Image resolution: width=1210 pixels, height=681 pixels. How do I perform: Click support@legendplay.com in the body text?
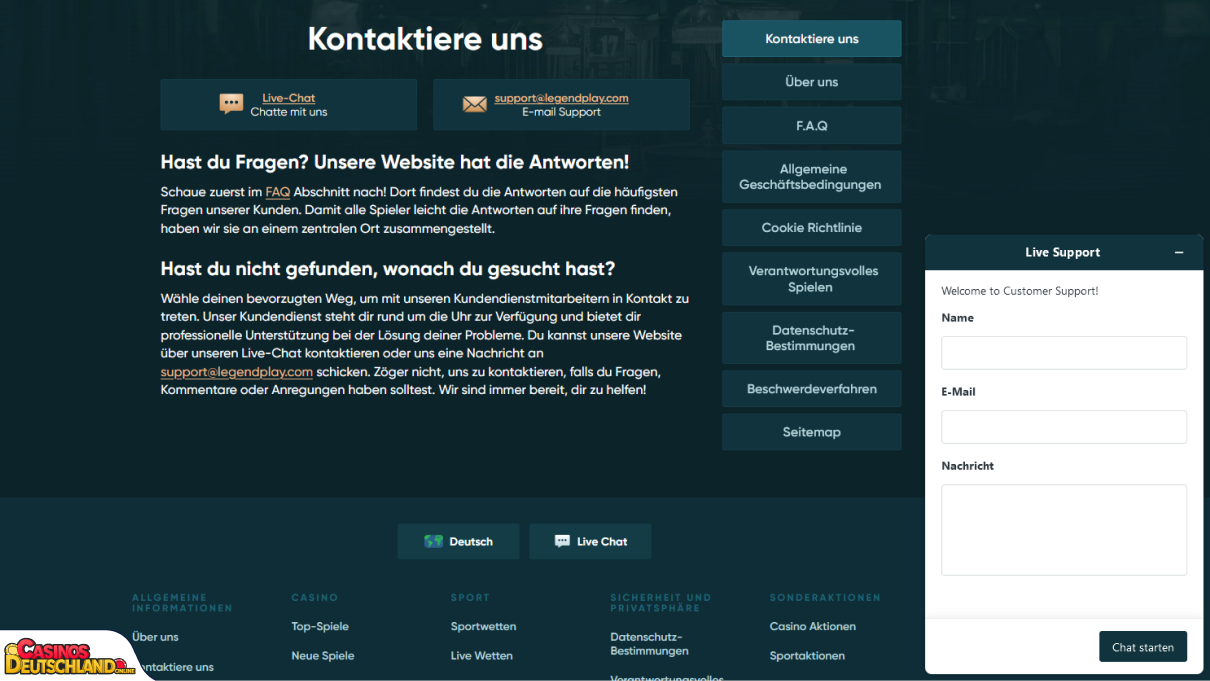pyautogui.click(x=237, y=372)
